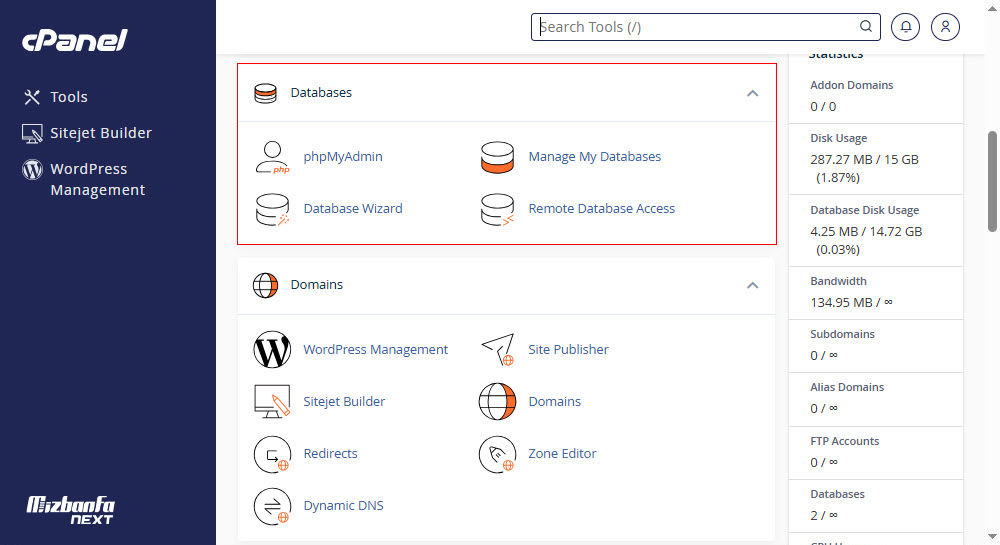Click the Zone Editor icon

497,454
